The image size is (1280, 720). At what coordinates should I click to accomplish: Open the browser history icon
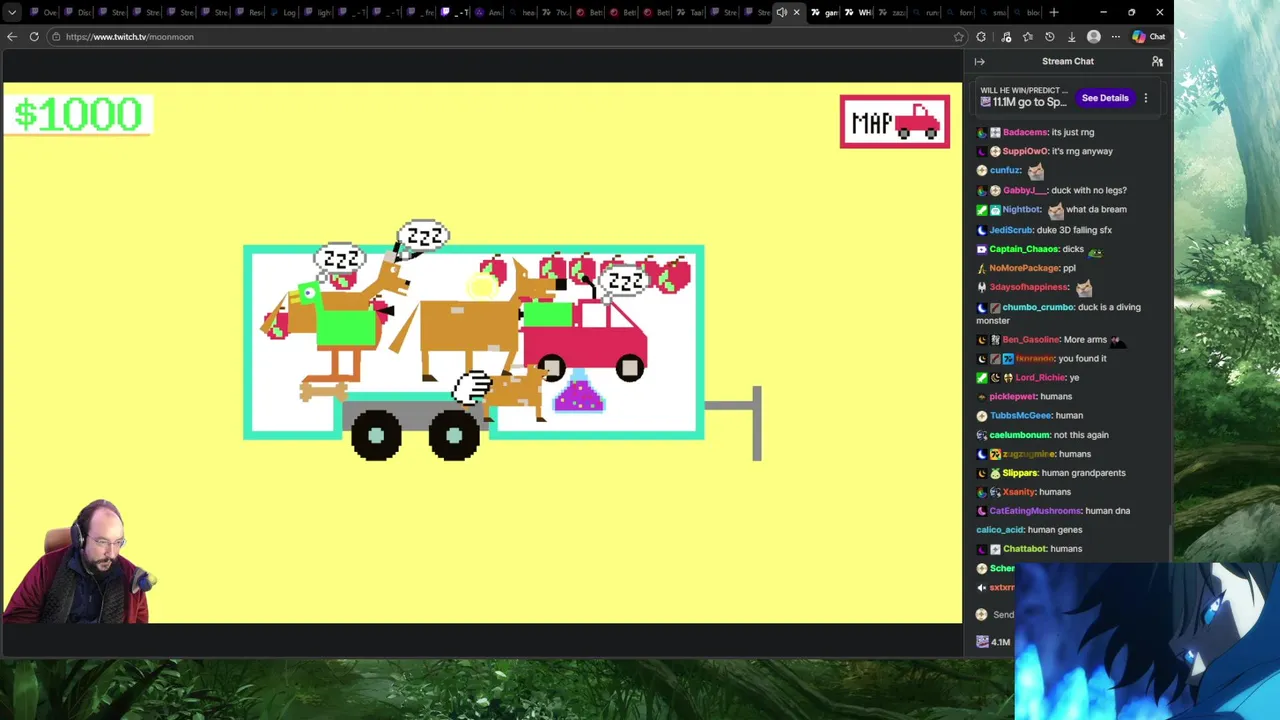point(1049,37)
